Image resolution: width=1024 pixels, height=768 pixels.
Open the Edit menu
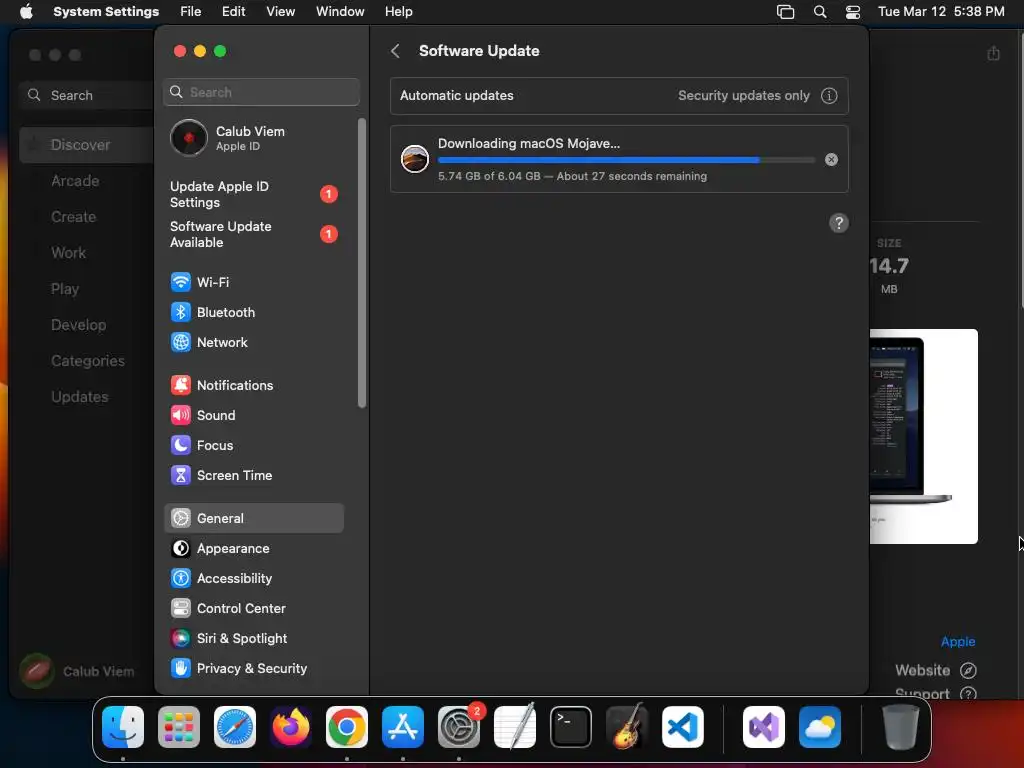point(234,12)
